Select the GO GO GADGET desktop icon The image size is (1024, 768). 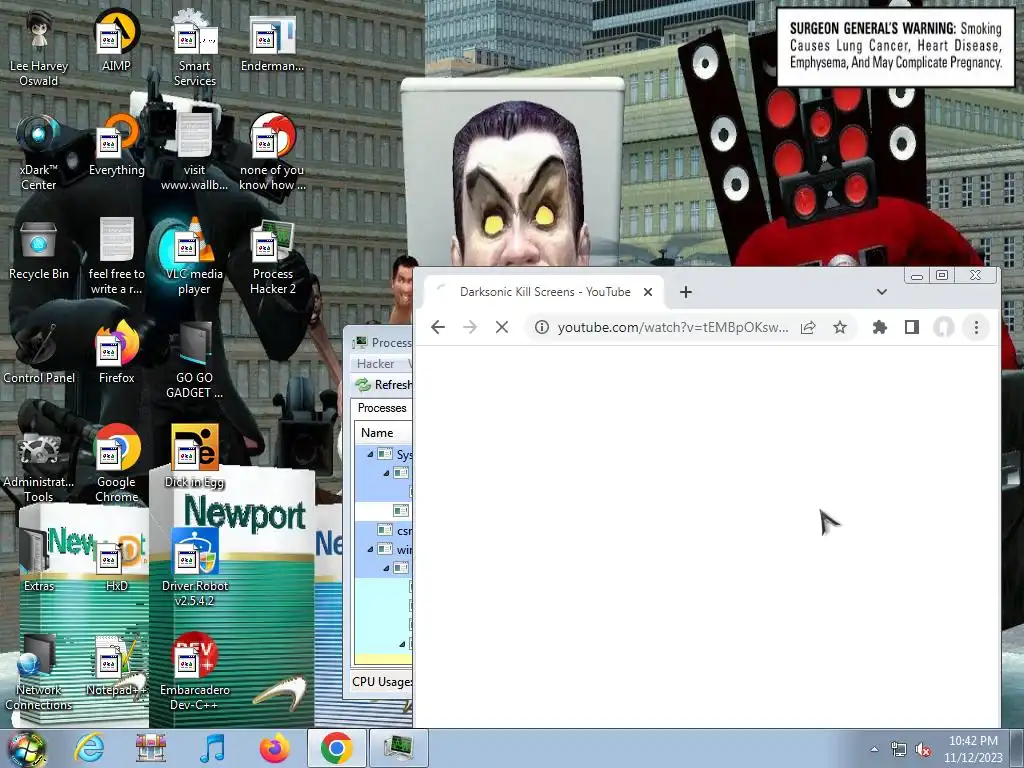click(x=194, y=360)
